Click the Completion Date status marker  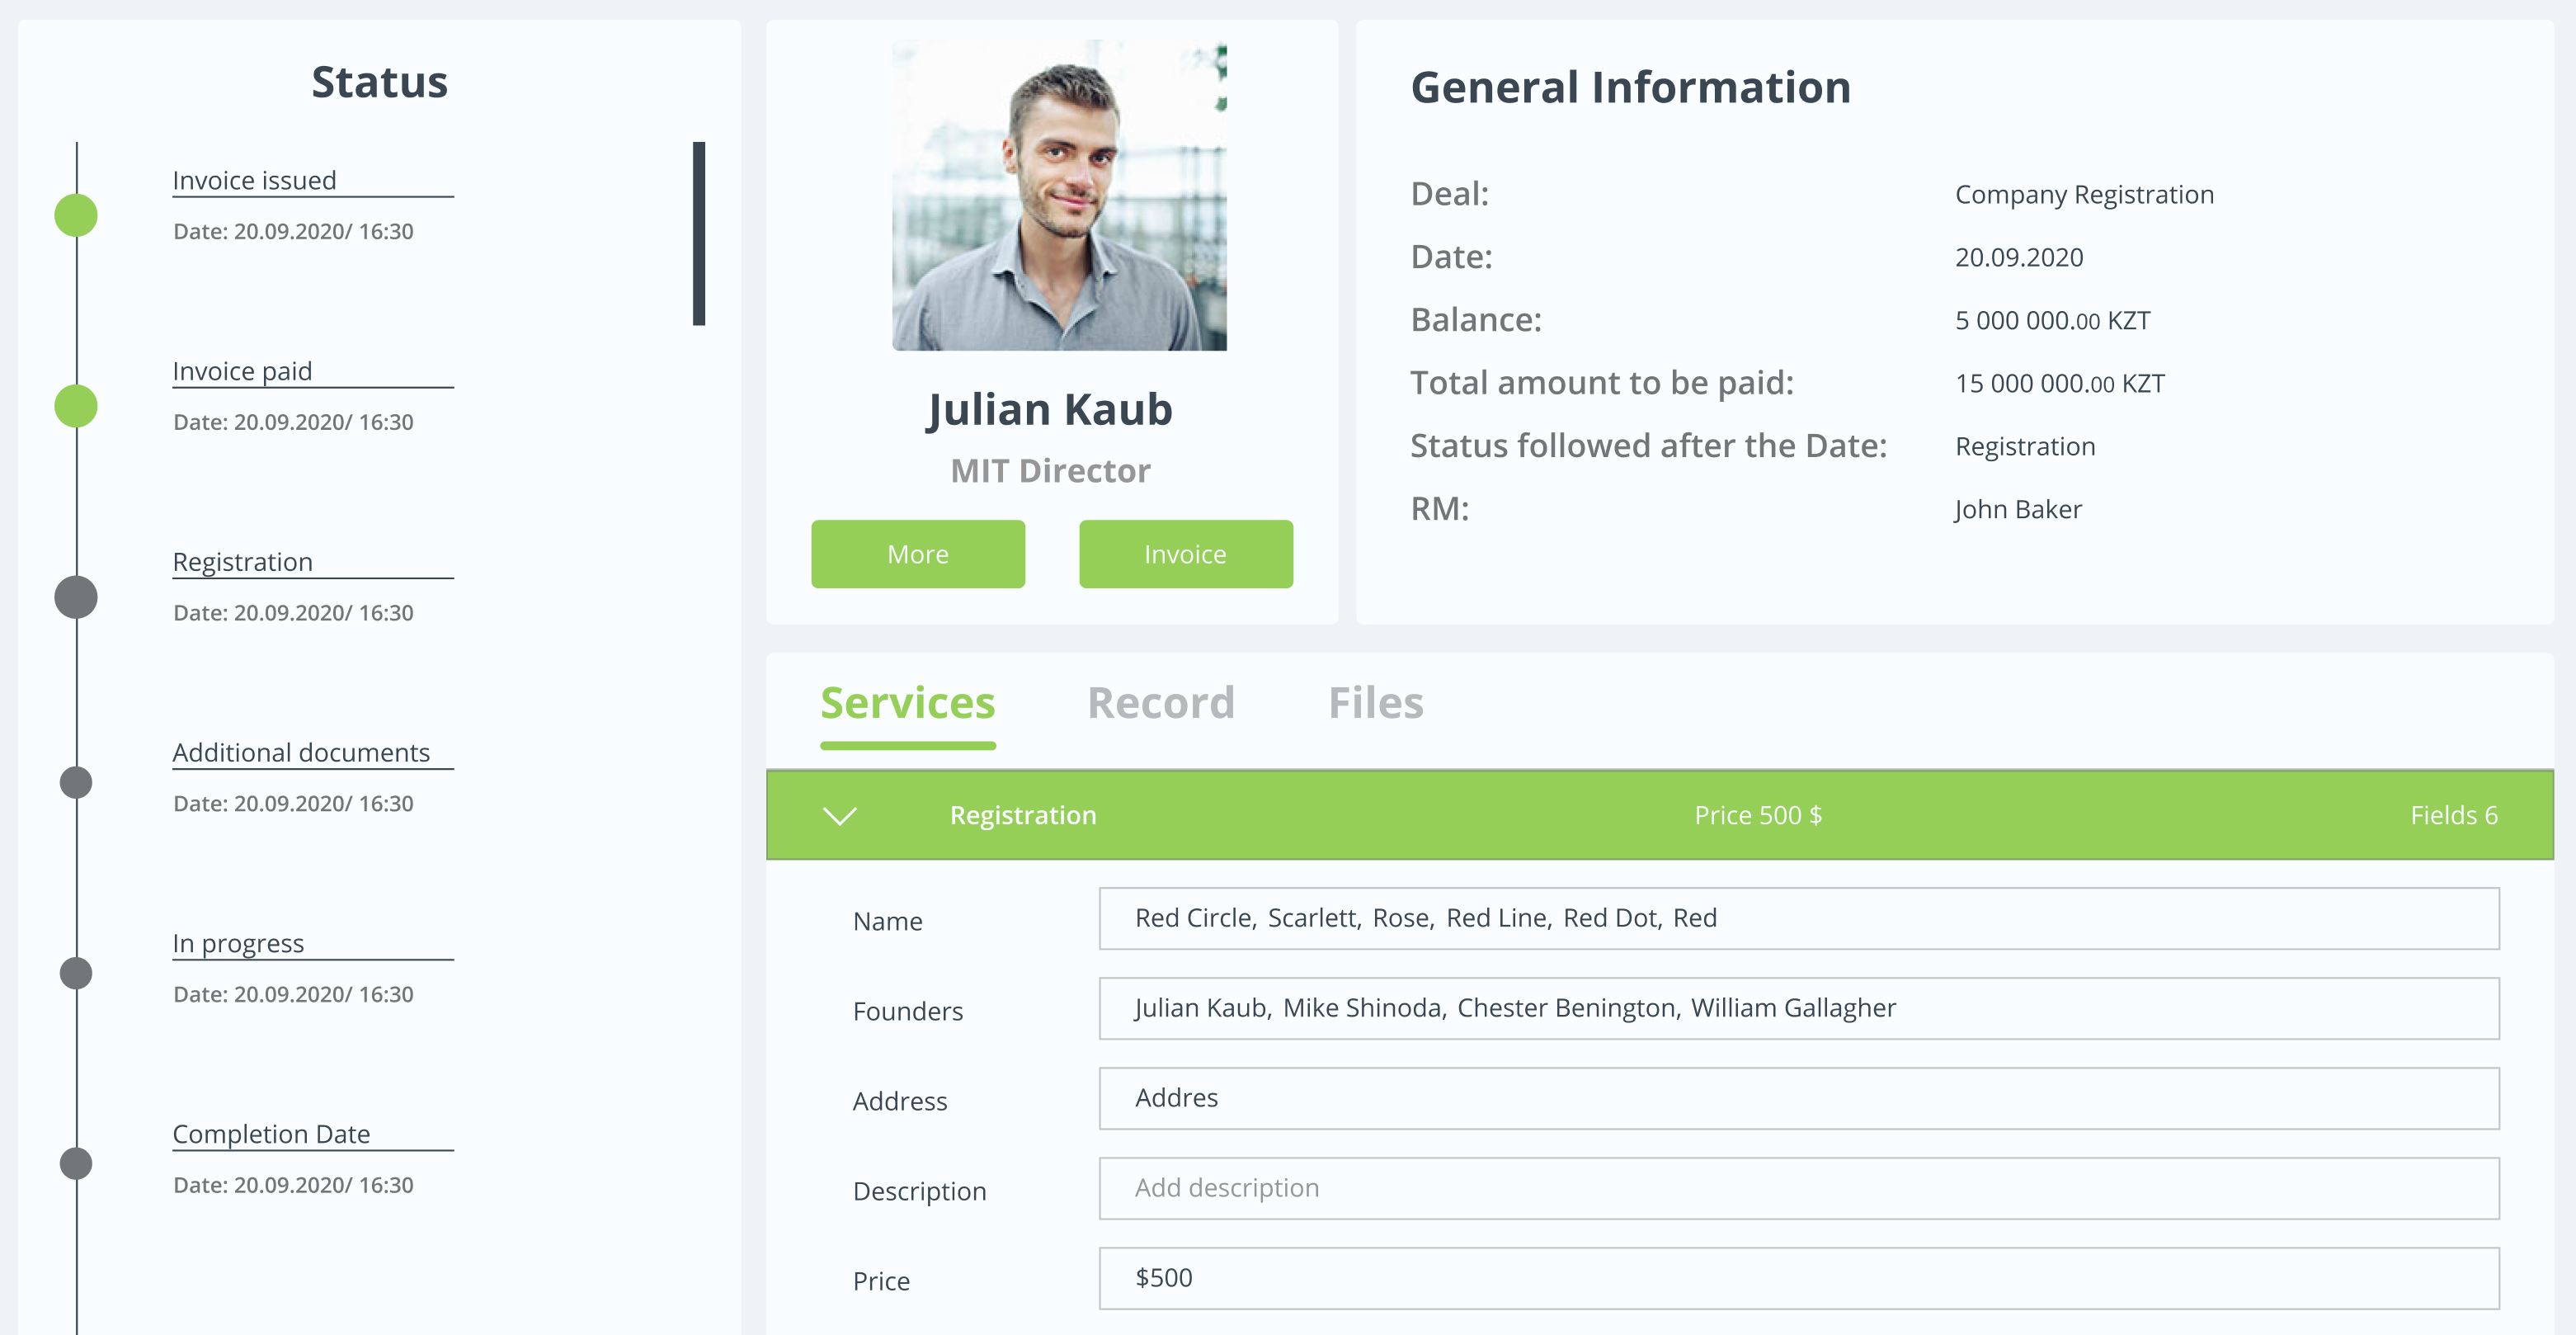(76, 1163)
